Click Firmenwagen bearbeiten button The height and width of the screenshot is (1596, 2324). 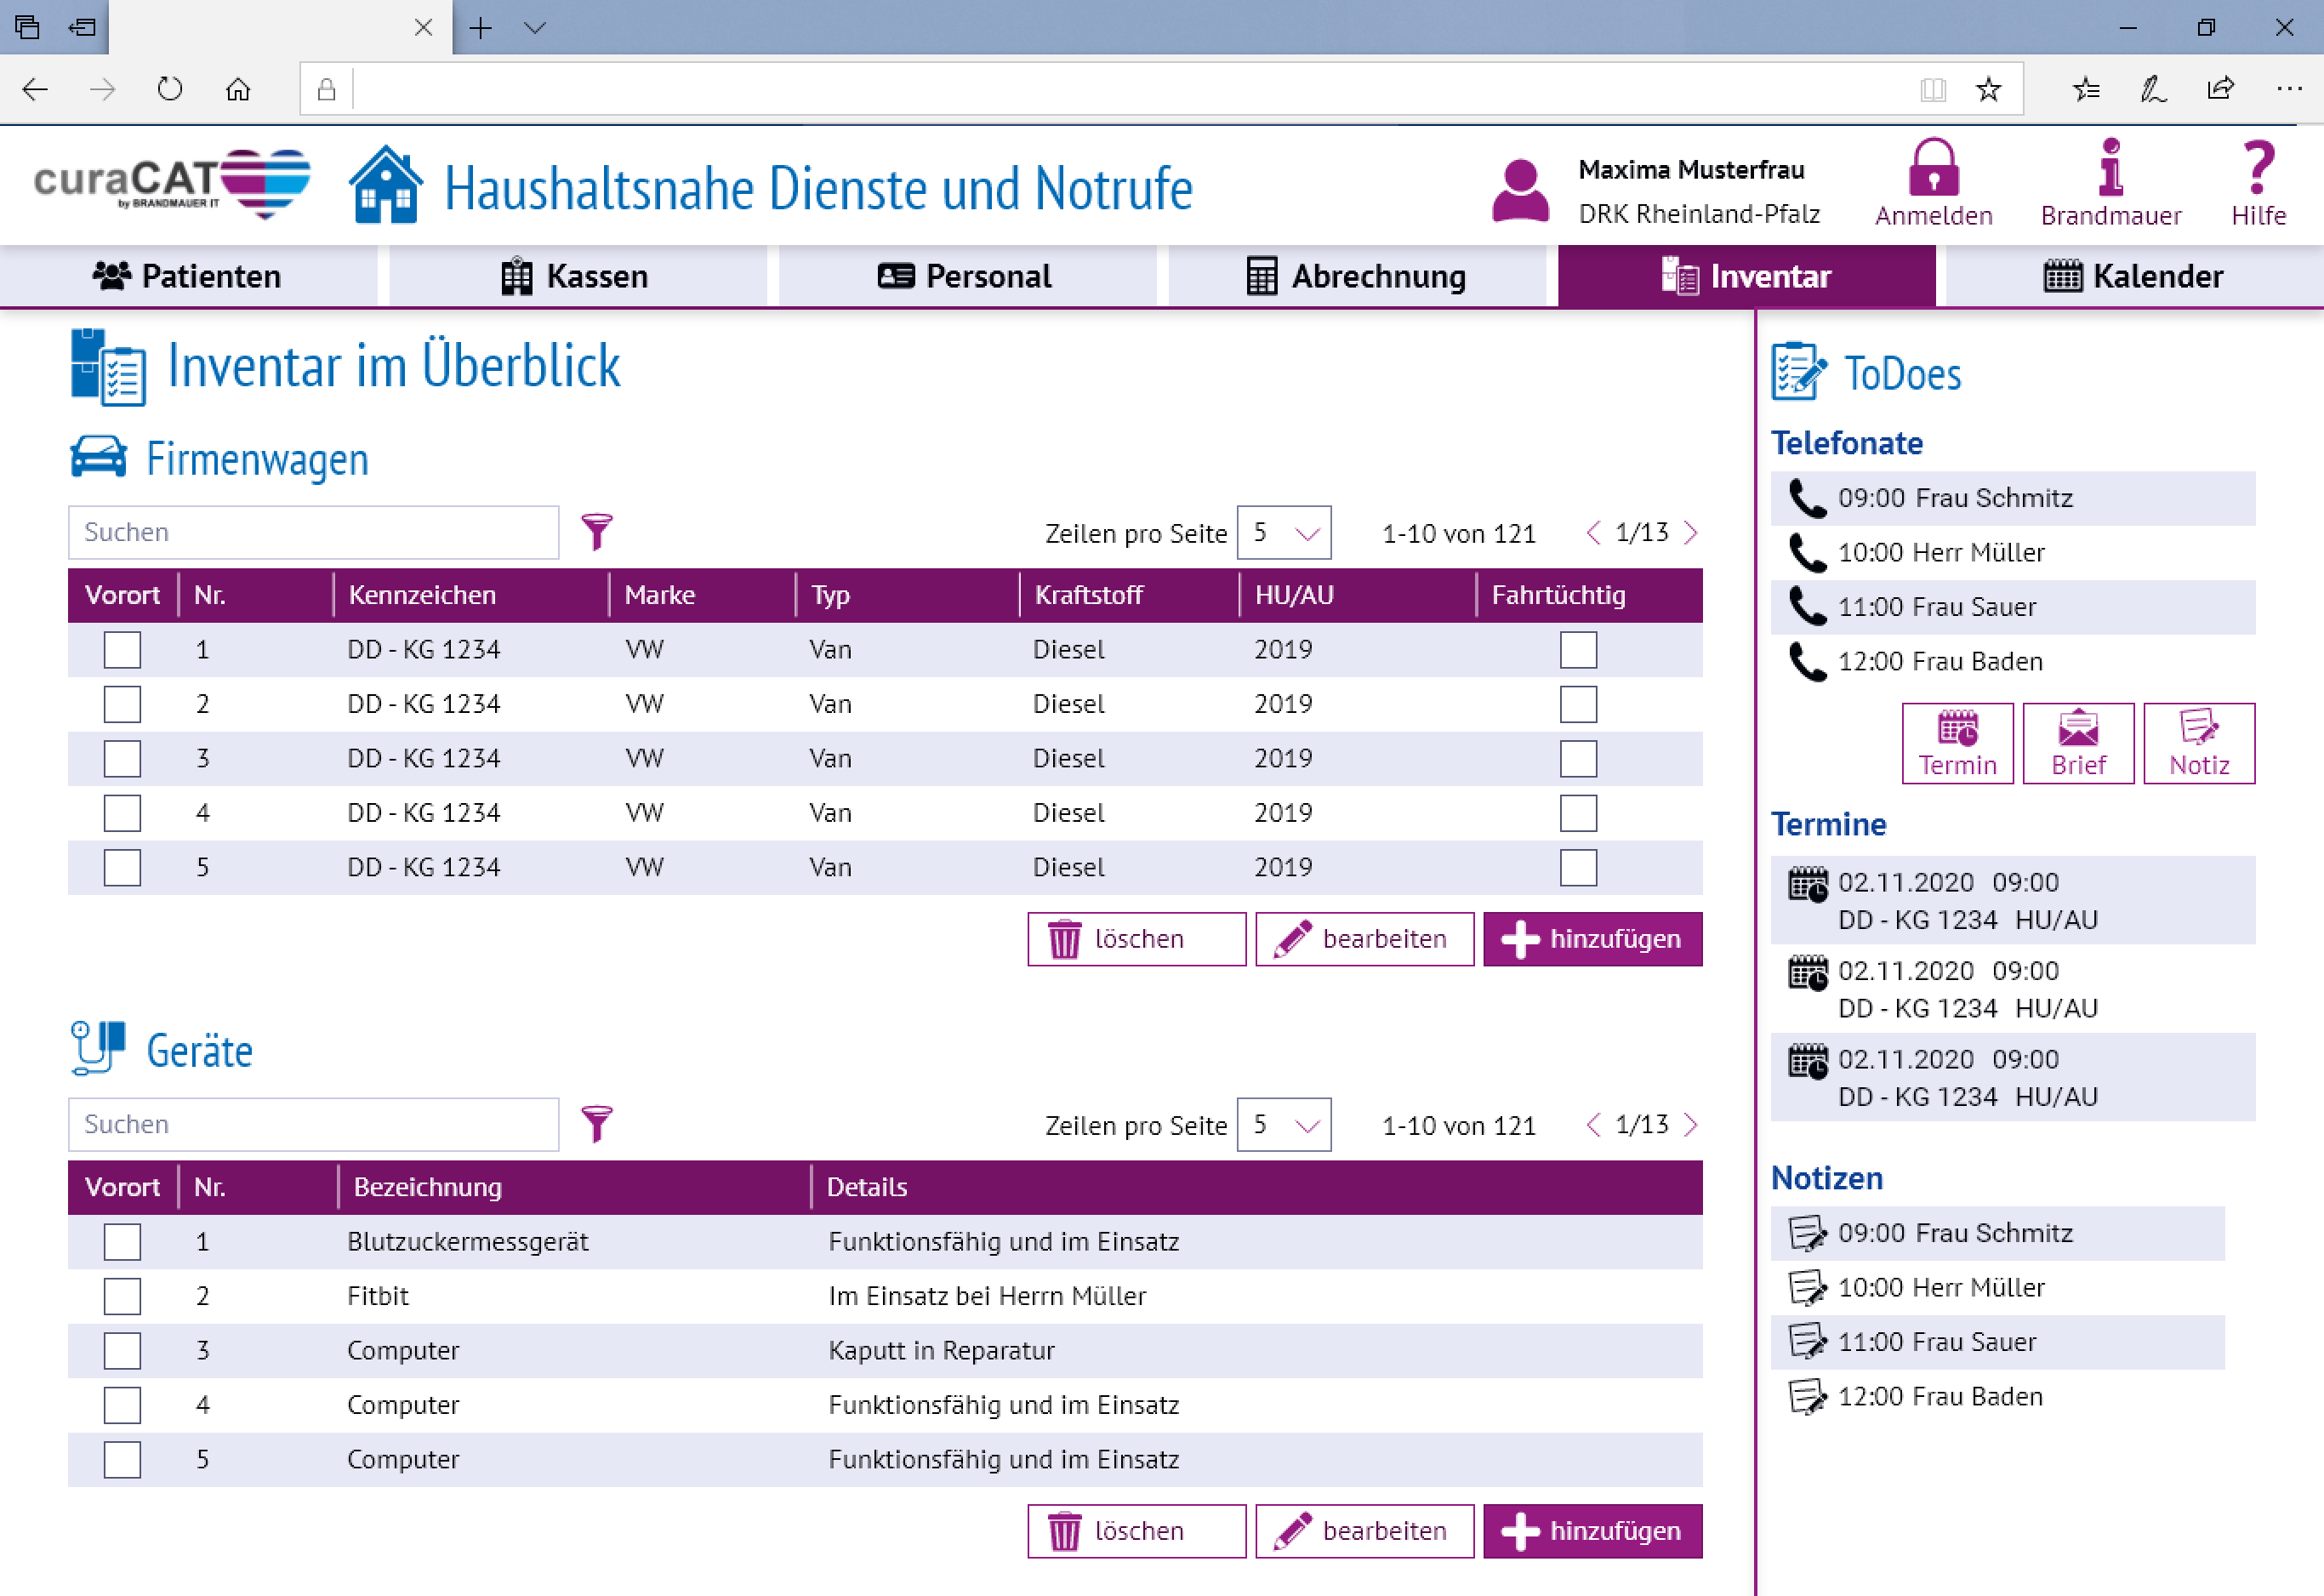[x=1365, y=939]
